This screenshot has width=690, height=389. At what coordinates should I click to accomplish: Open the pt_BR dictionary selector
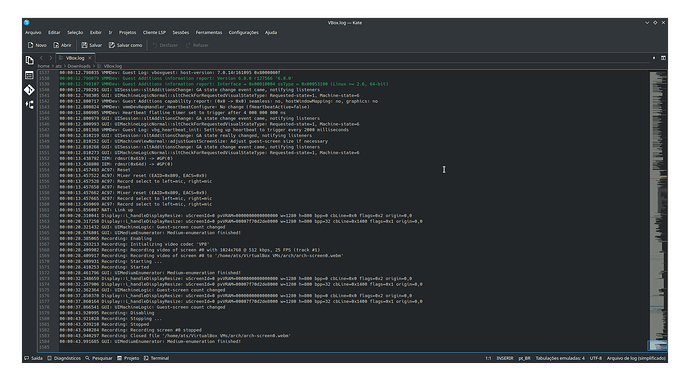[524, 358]
